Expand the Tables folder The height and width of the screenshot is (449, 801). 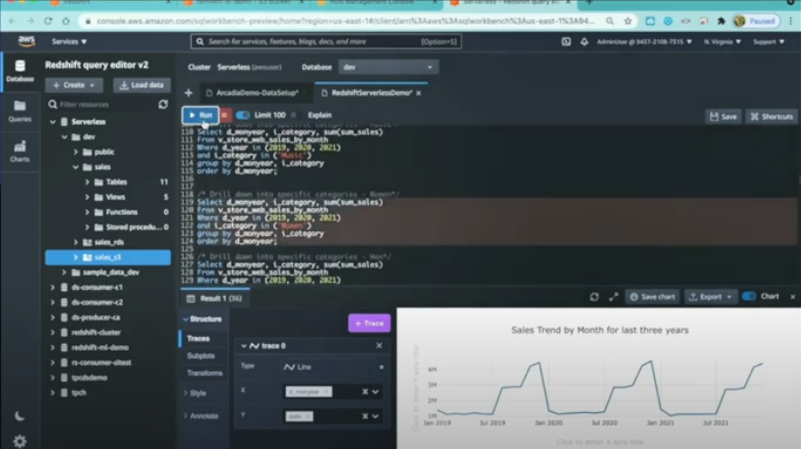[87, 182]
